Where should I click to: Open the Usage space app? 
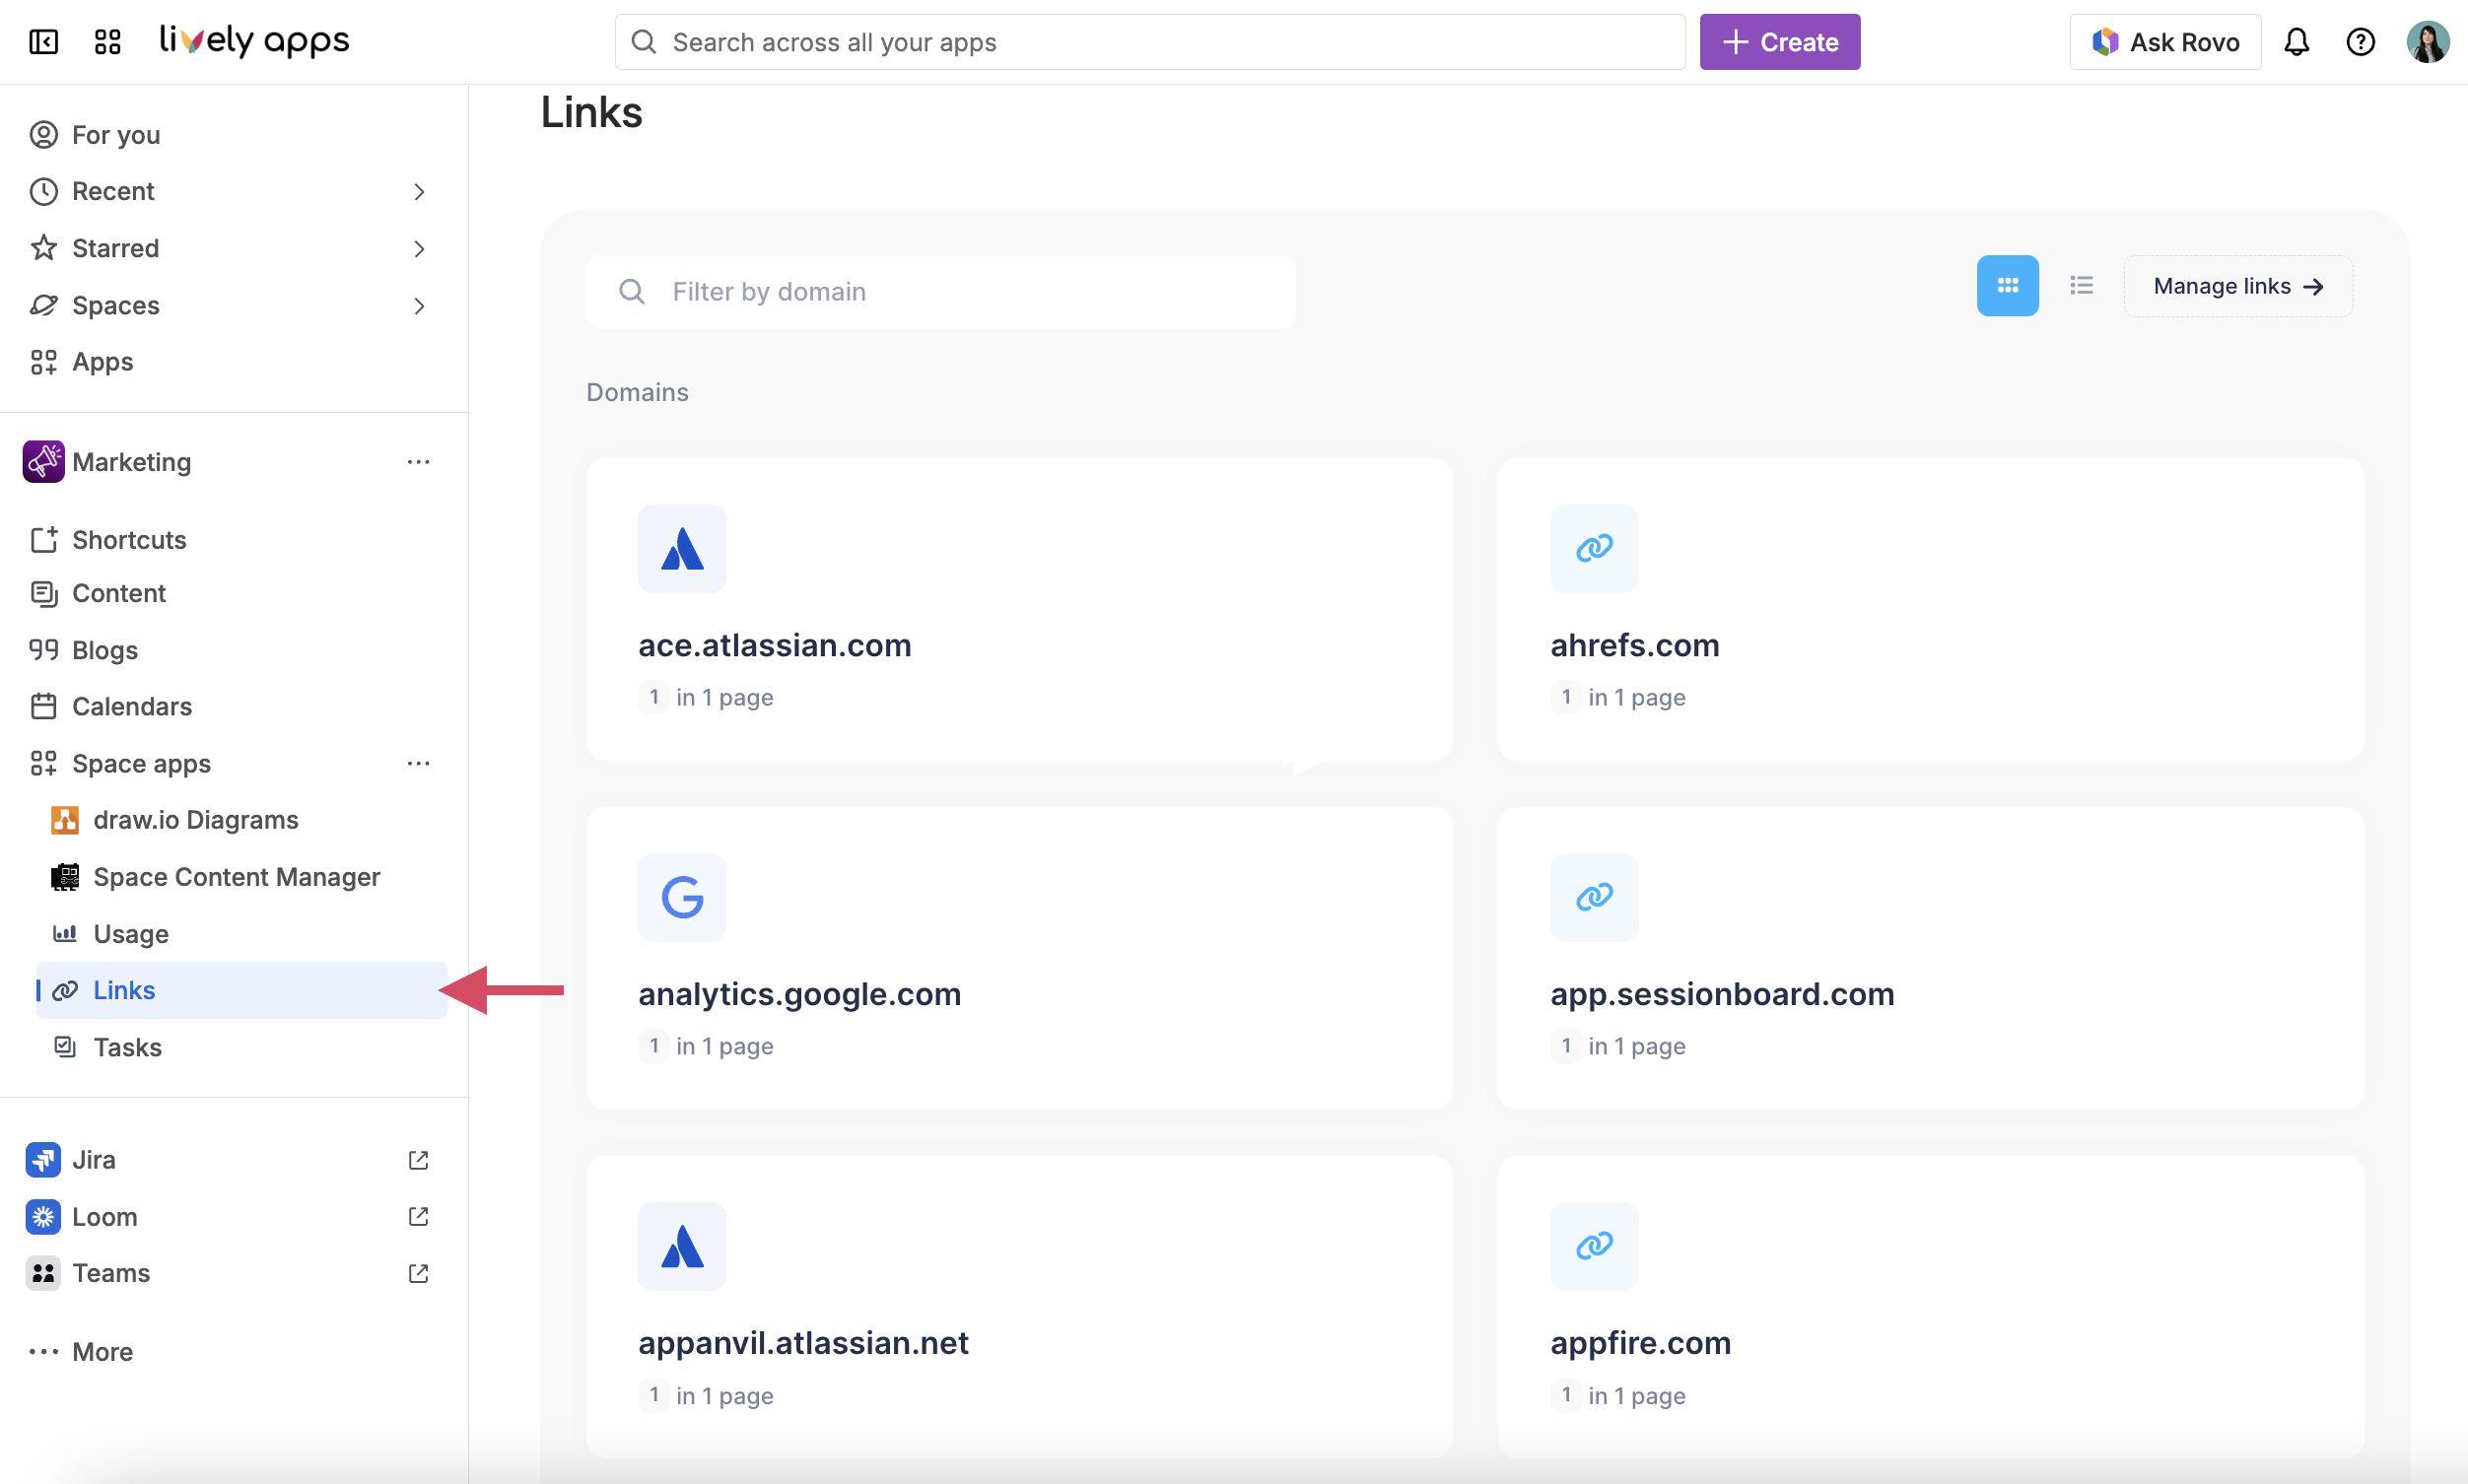131,934
